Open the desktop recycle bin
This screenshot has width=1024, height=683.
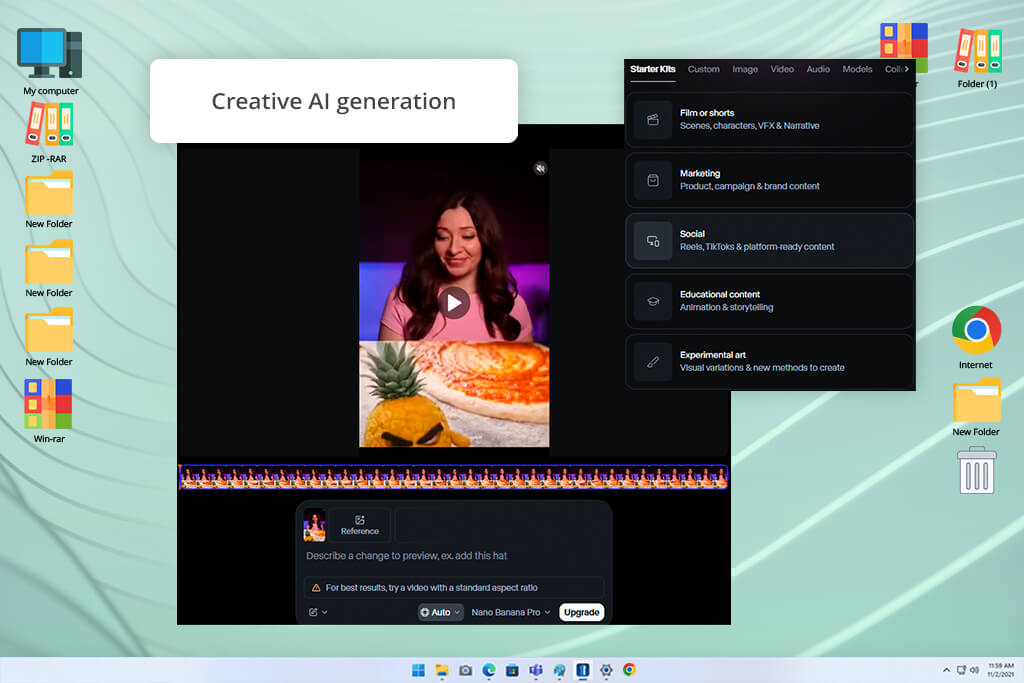976,470
